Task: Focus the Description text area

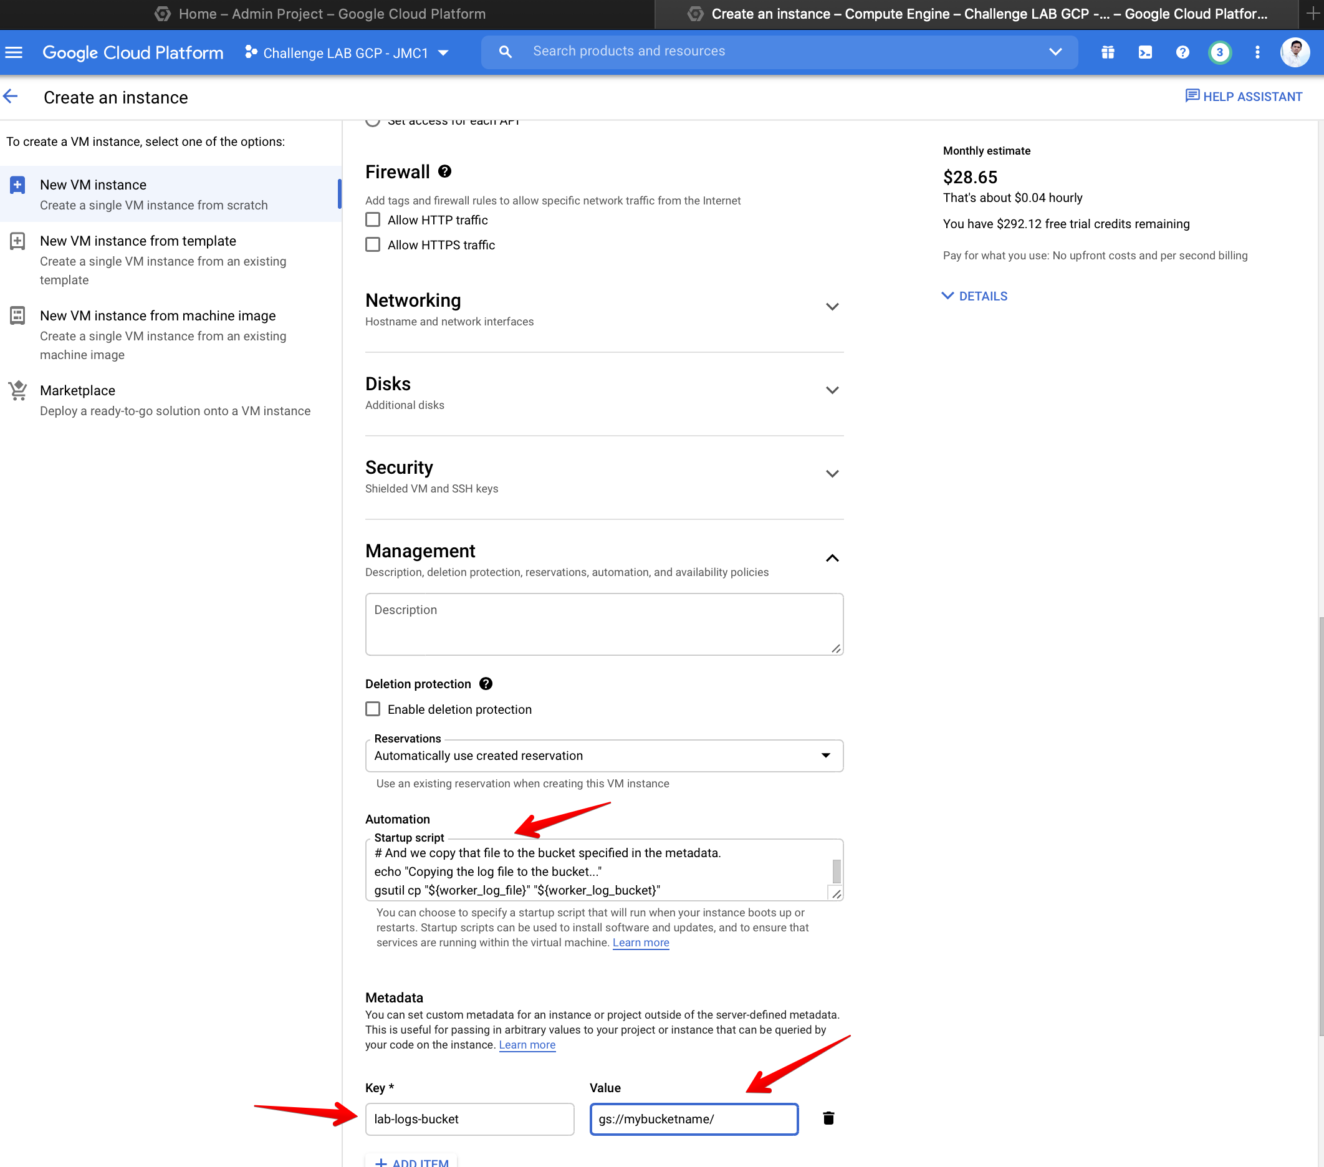Action: pyautogui.click(x=604, y=624)
